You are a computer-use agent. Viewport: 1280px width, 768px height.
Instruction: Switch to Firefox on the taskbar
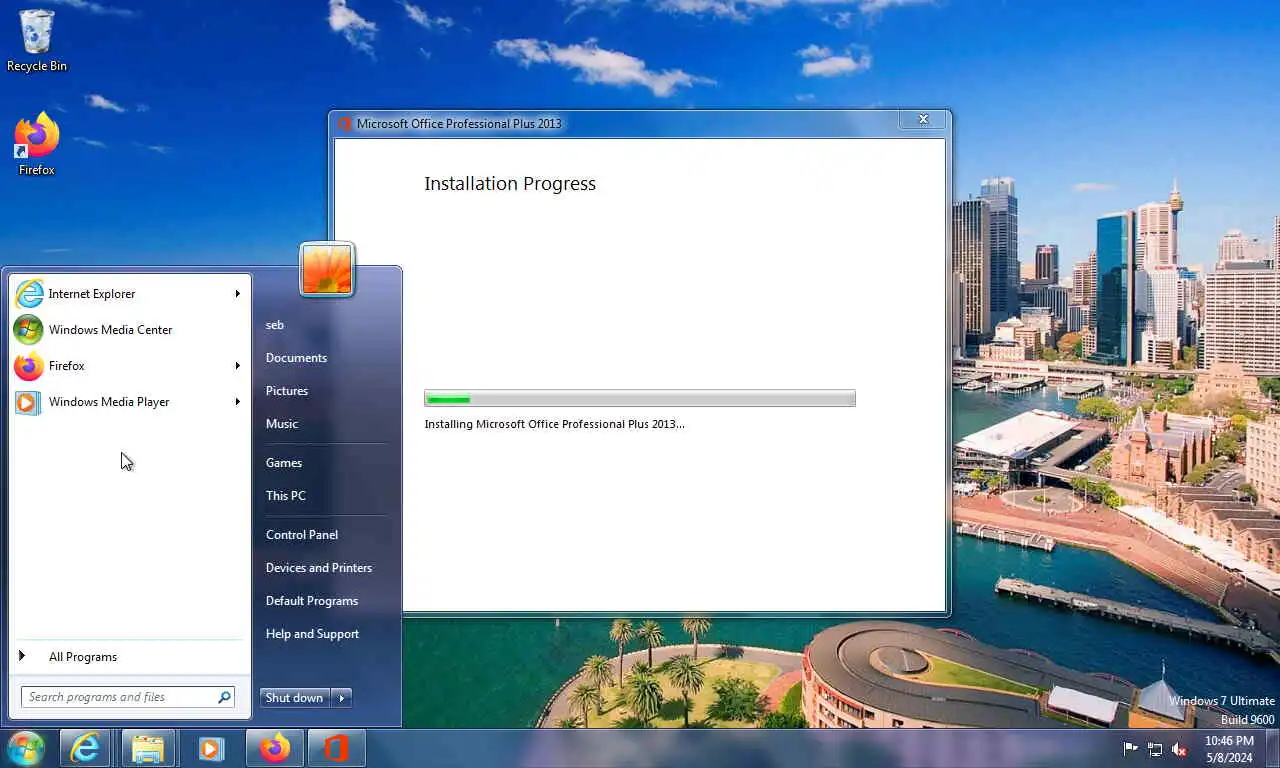pyautogui.click(x=275, y=748)
